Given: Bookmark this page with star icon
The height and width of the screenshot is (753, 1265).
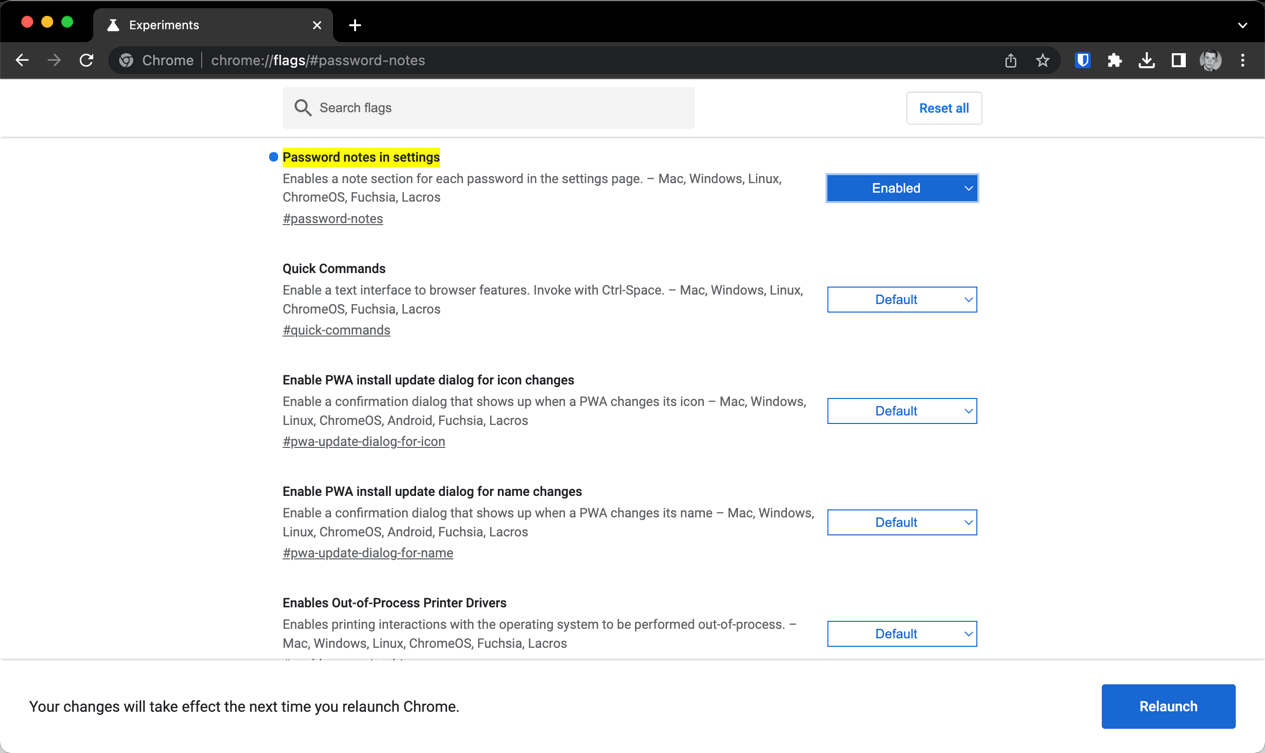Looking at the screenshot, I should [x=1043, y=61].
